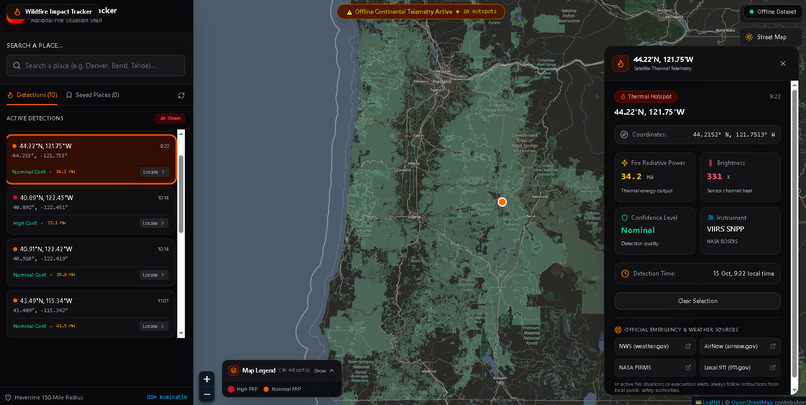Switch to the Detections (10) tab
The height and width of the screenshot is (405, 806).
32,95
